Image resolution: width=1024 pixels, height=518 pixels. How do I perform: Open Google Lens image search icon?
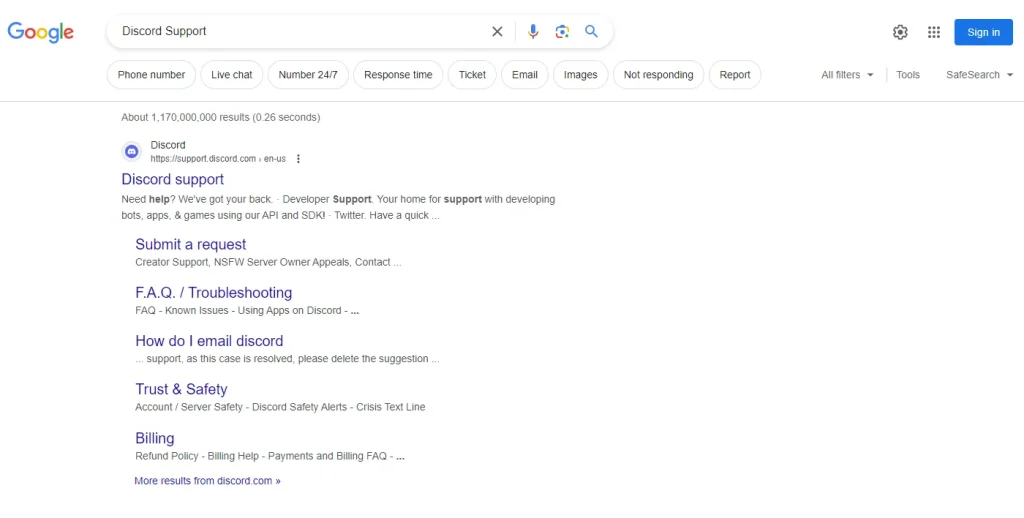(x=562, y=31)
